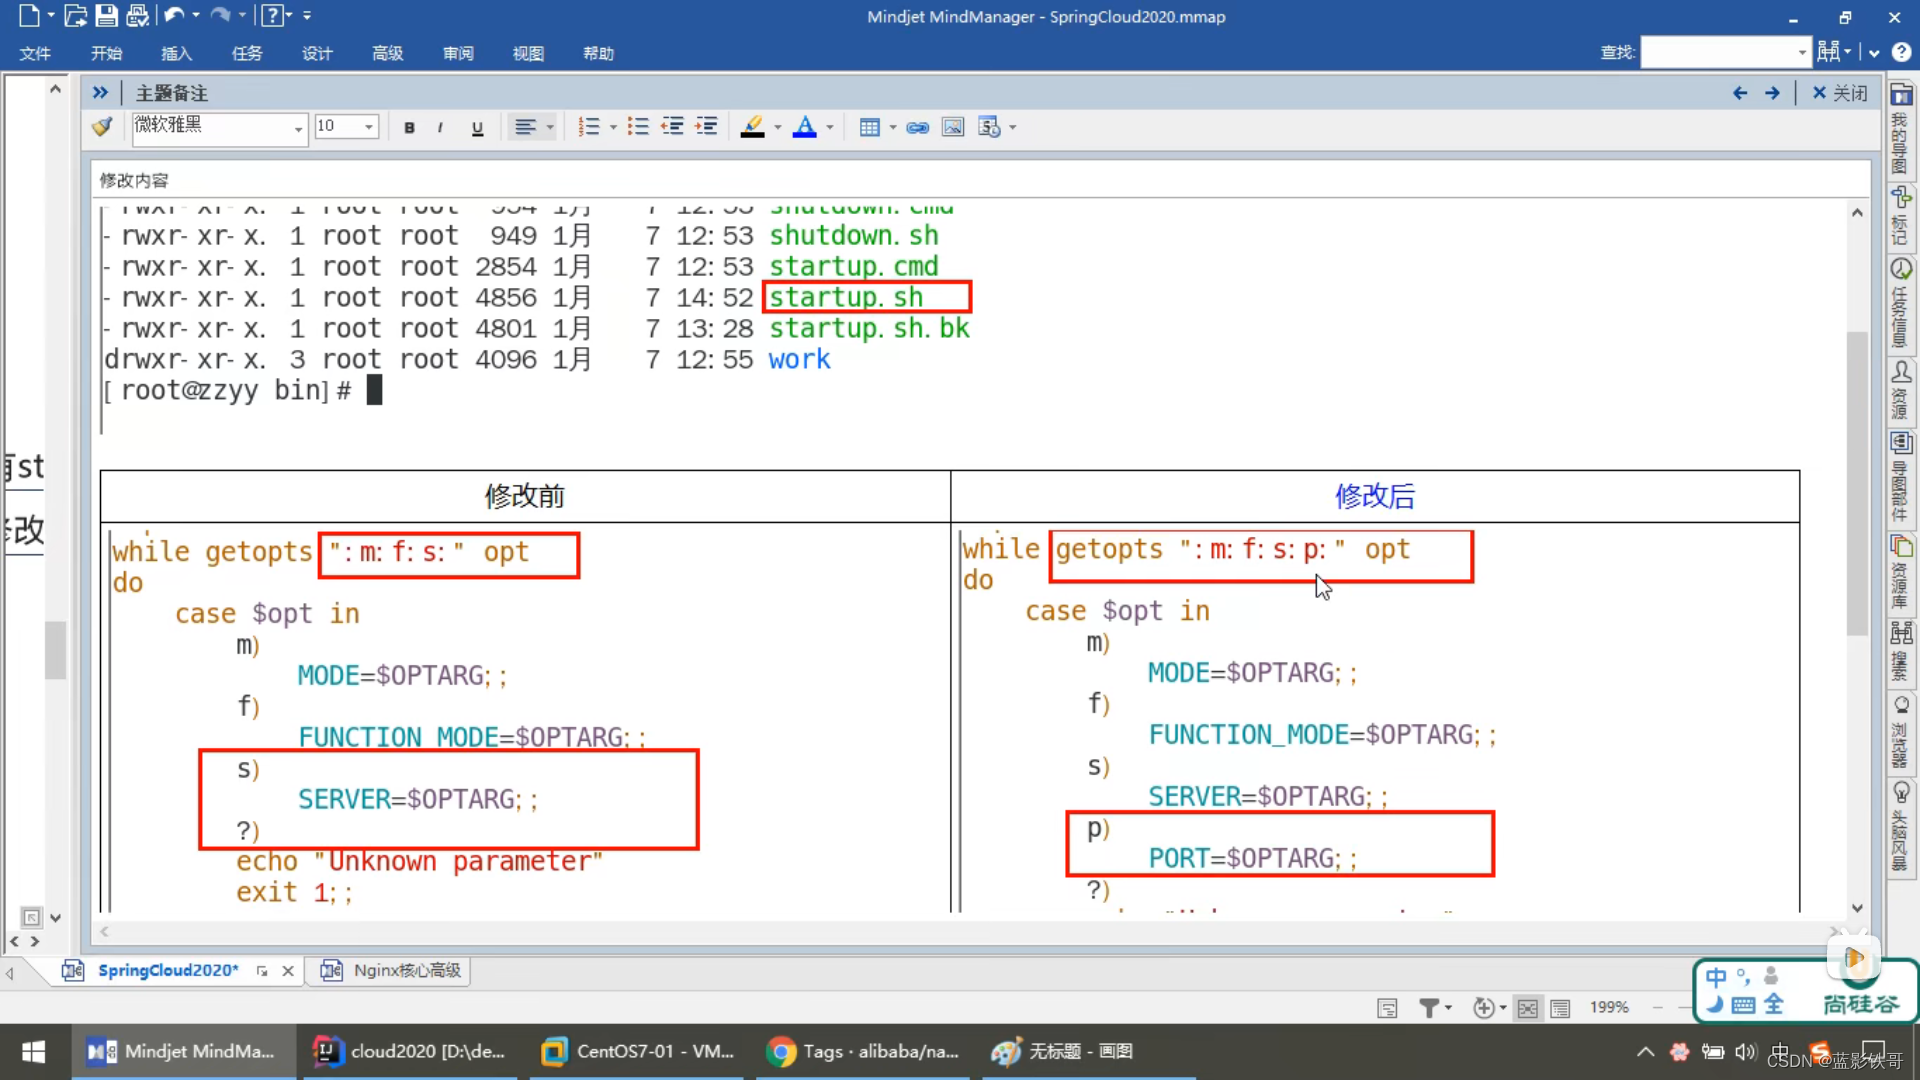The width and height of the screenshot is (1920, 1080).
Task: Open font color picker arrow
Action: (x=830, y=127)
